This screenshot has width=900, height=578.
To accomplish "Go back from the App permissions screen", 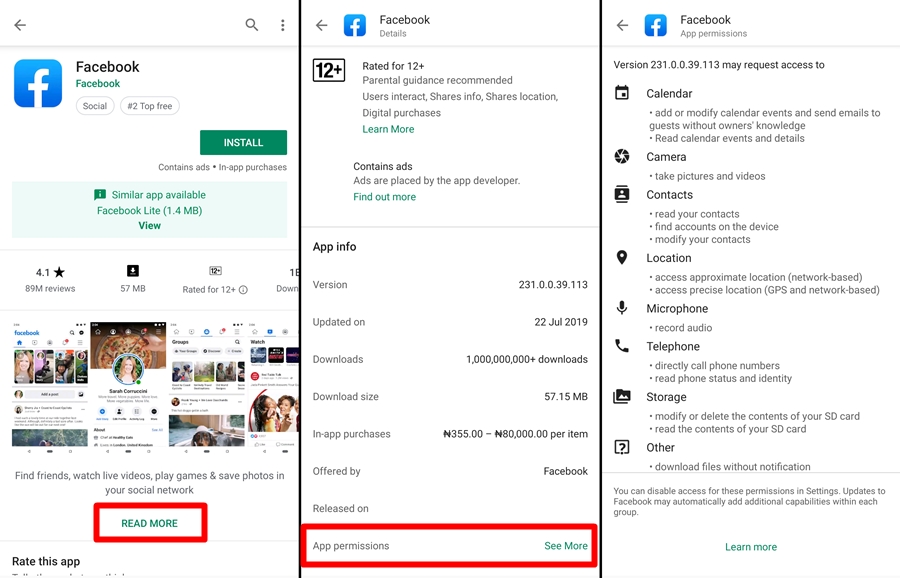I will point(622,25).
